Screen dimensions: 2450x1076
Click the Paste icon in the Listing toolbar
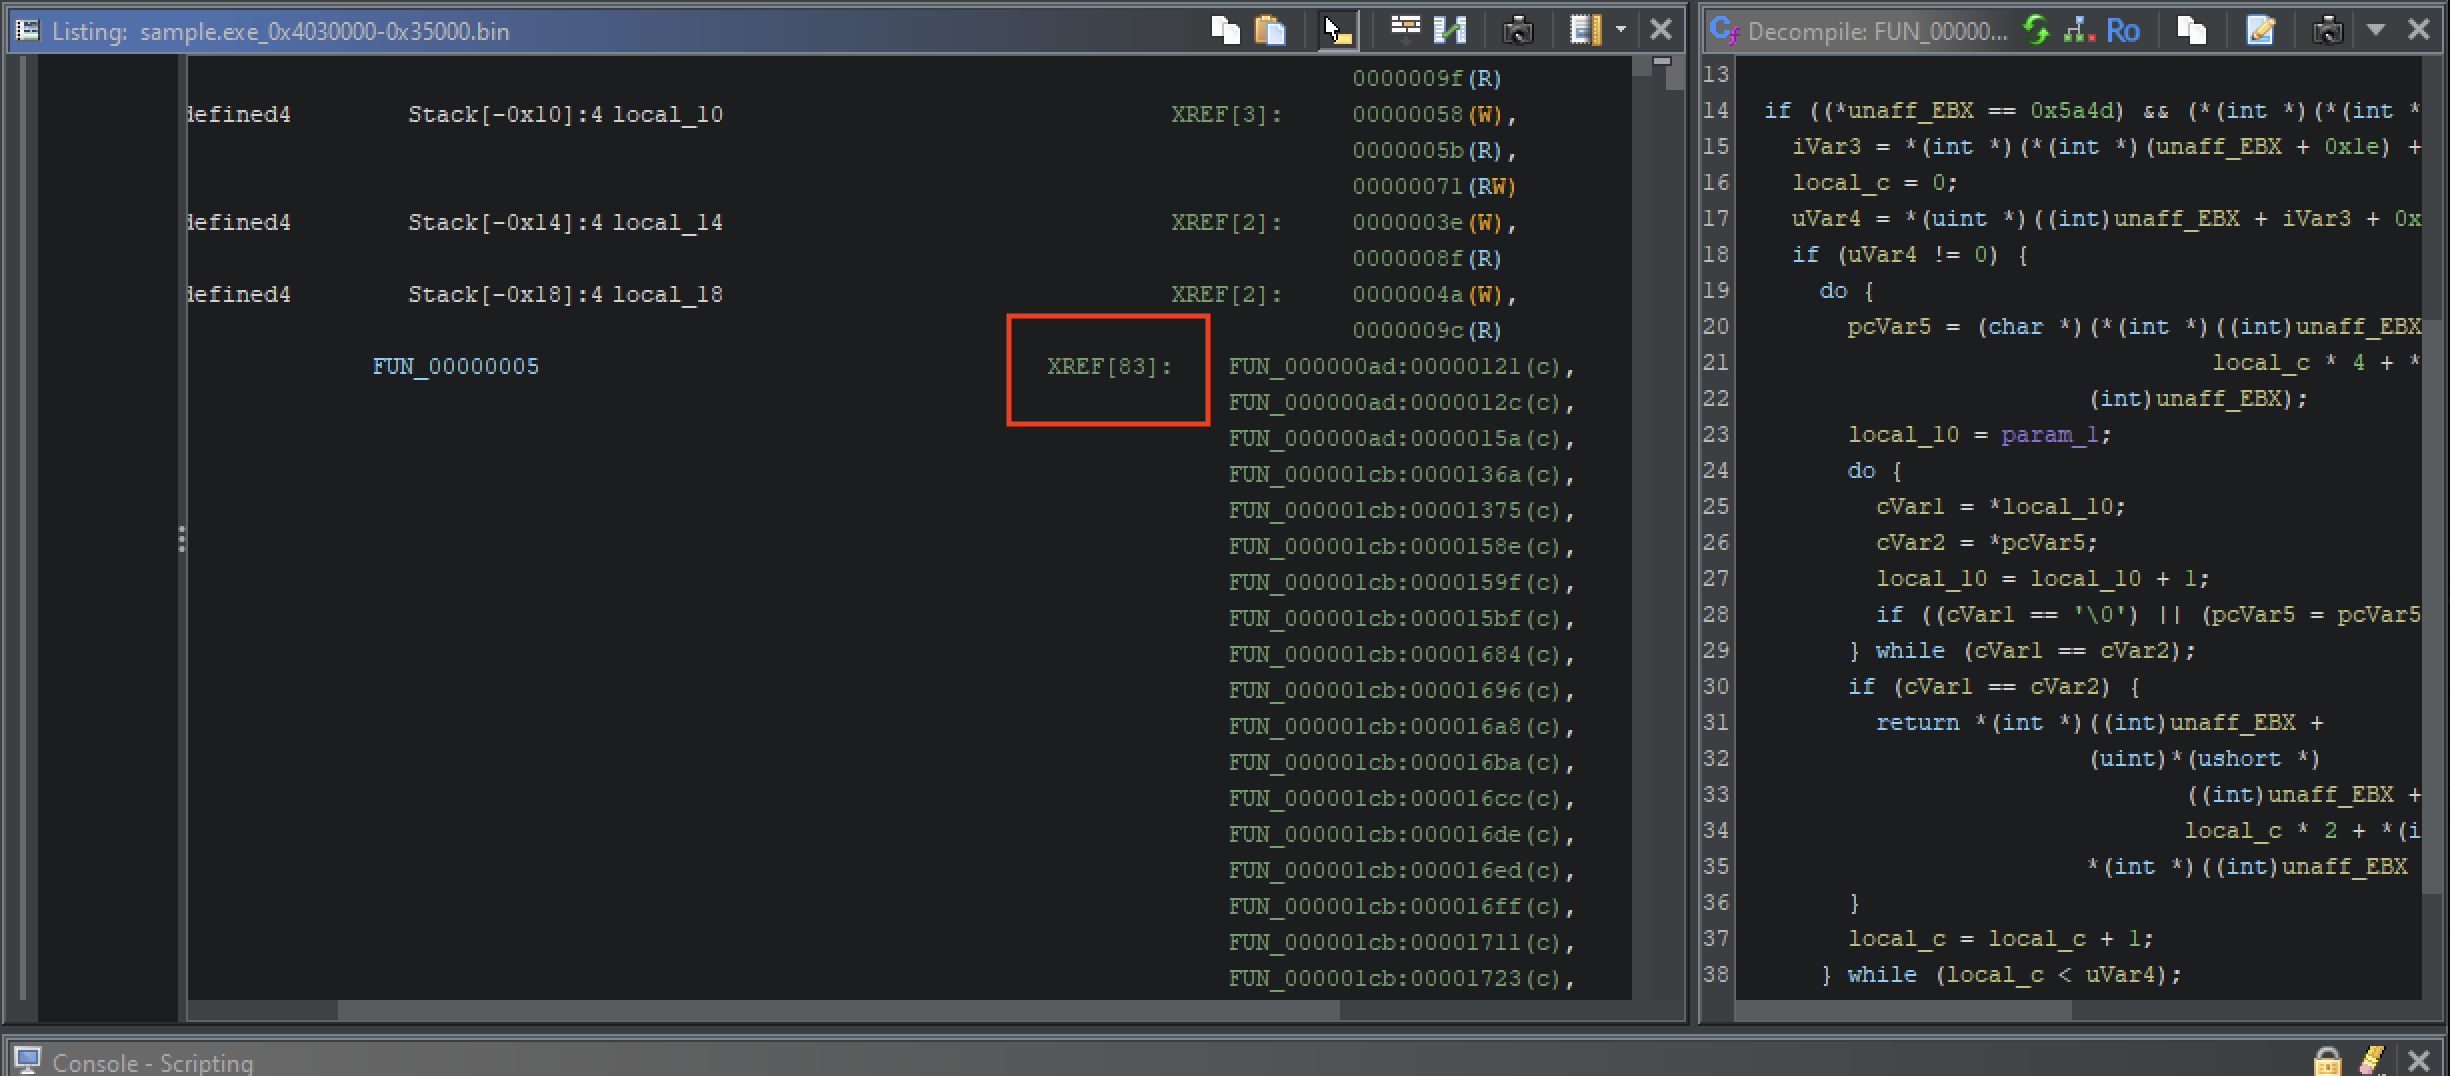point(1270,31)
